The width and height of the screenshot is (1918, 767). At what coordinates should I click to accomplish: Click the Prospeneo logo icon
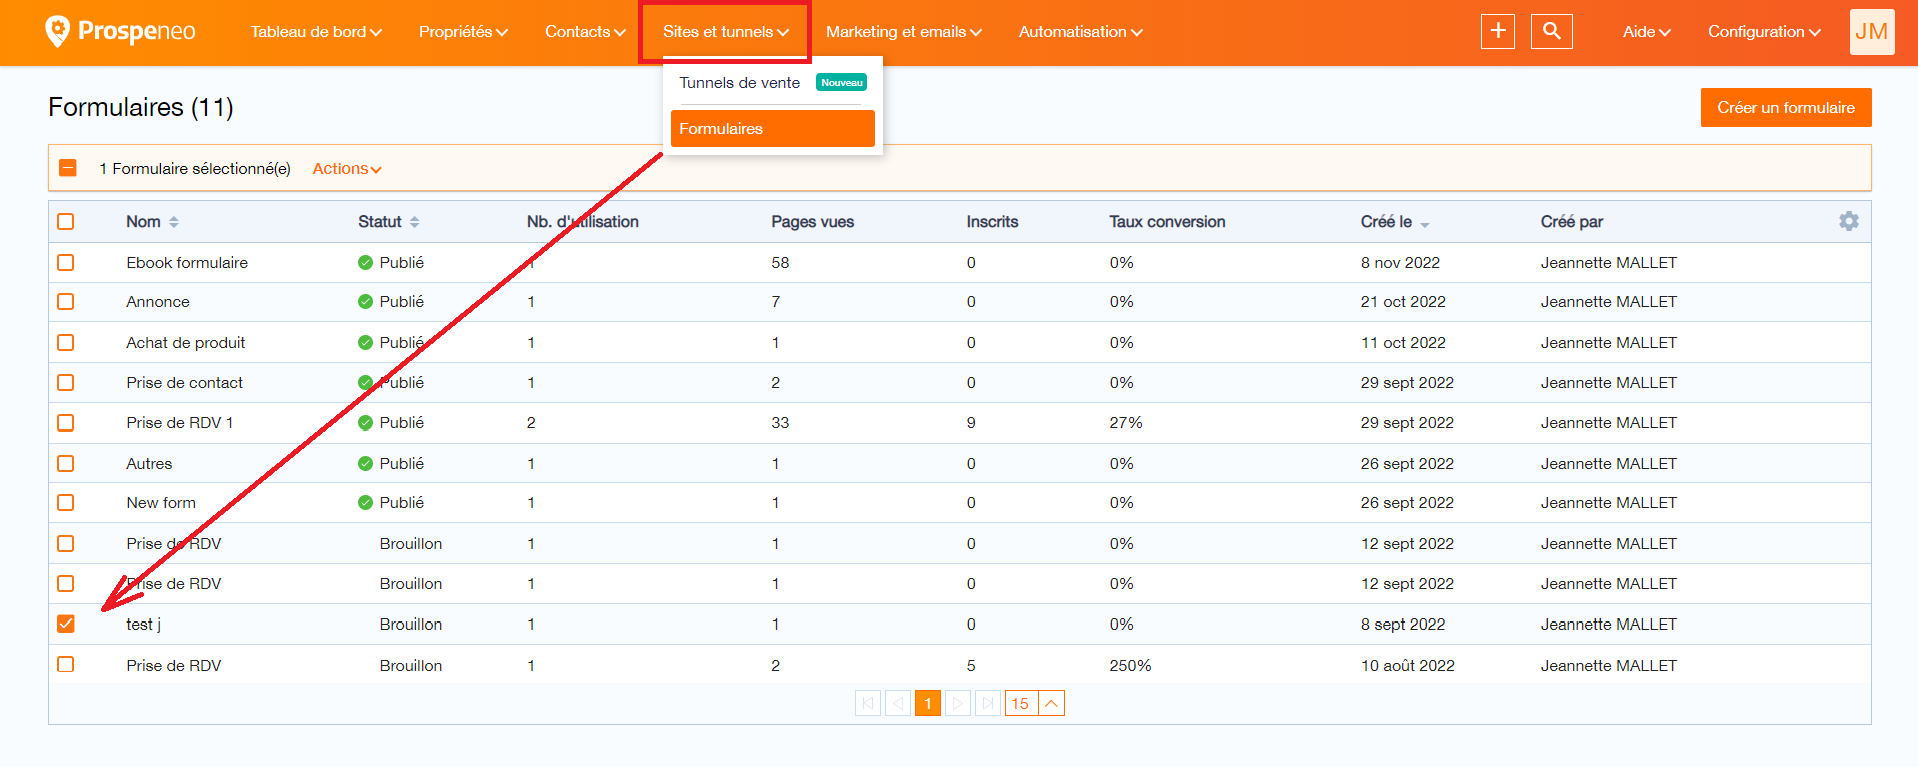click(58, 31)
